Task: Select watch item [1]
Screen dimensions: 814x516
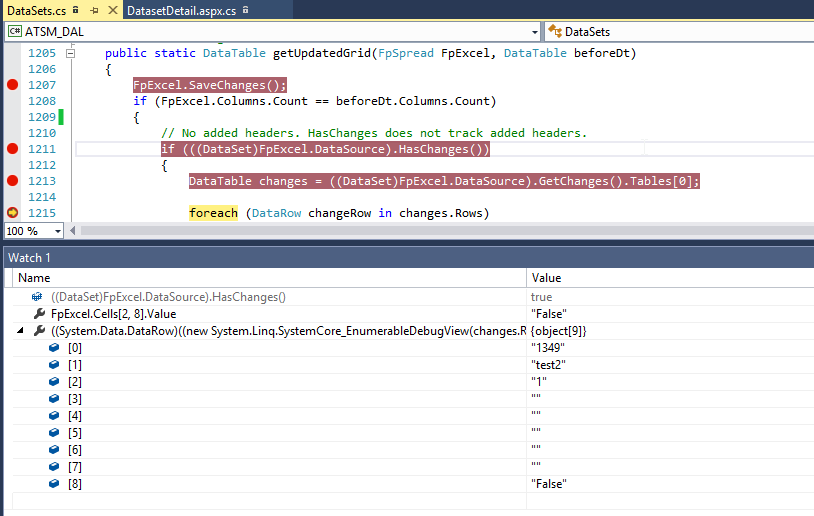Action: tap(75, 365)
